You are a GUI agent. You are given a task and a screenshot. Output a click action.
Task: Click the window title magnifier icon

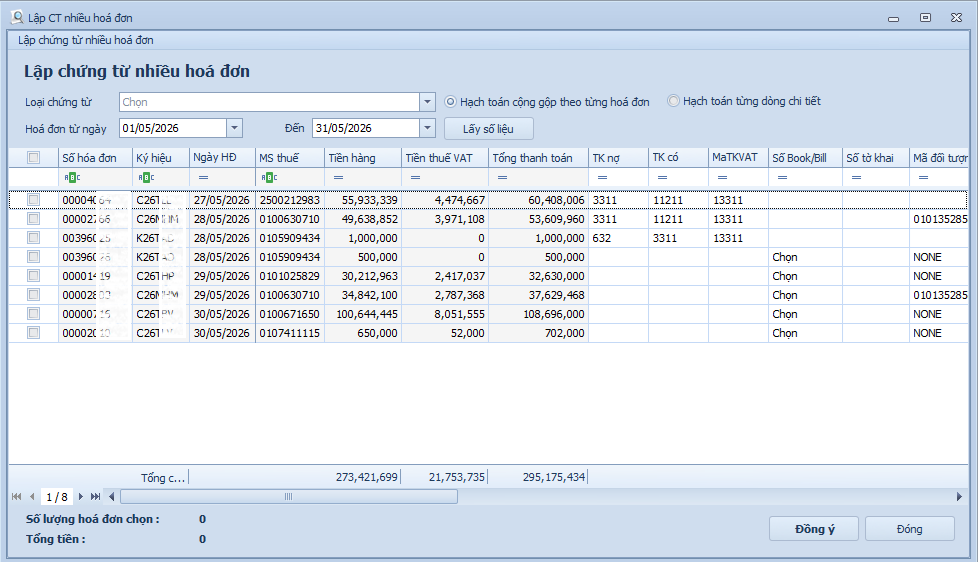click(x=17, y=17)
